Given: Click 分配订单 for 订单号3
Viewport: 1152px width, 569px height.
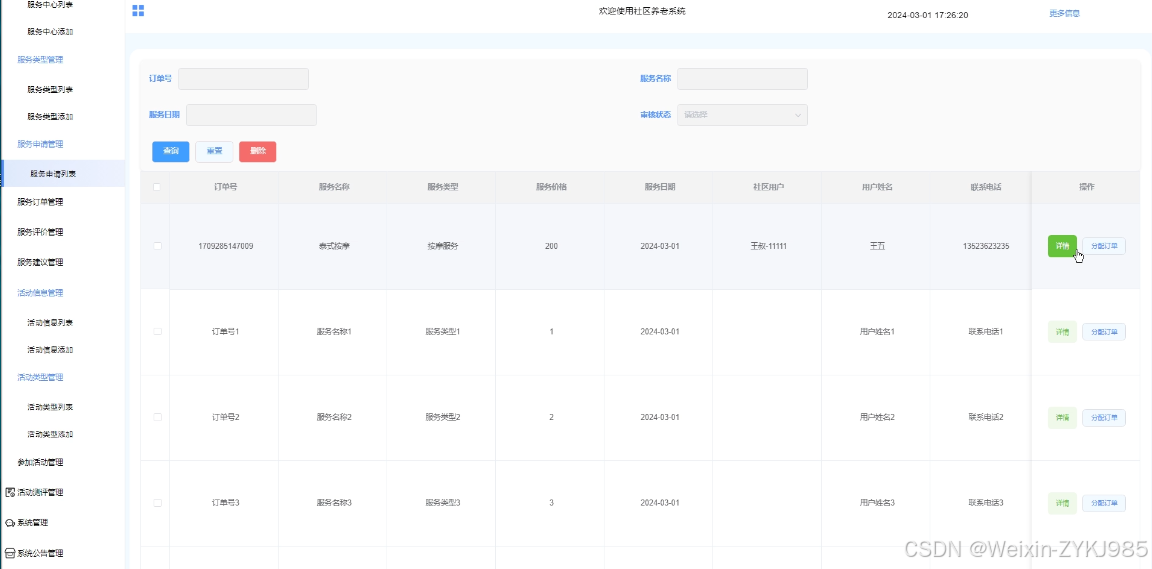Looking at the screenshot, I should point(1104,503).
